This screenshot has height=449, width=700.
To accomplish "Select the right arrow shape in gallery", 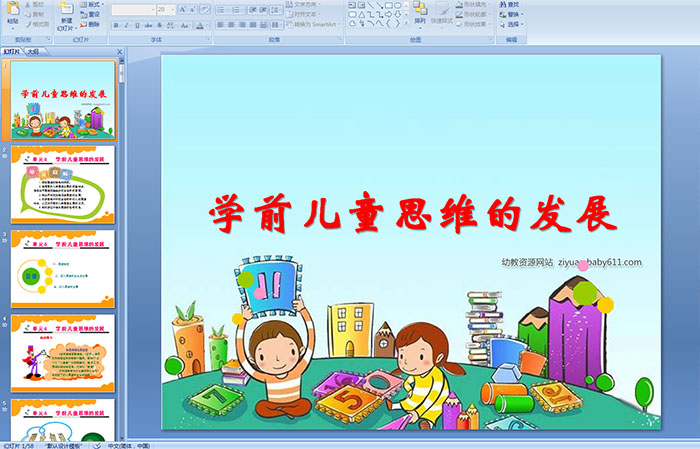I will click(388, 14).
